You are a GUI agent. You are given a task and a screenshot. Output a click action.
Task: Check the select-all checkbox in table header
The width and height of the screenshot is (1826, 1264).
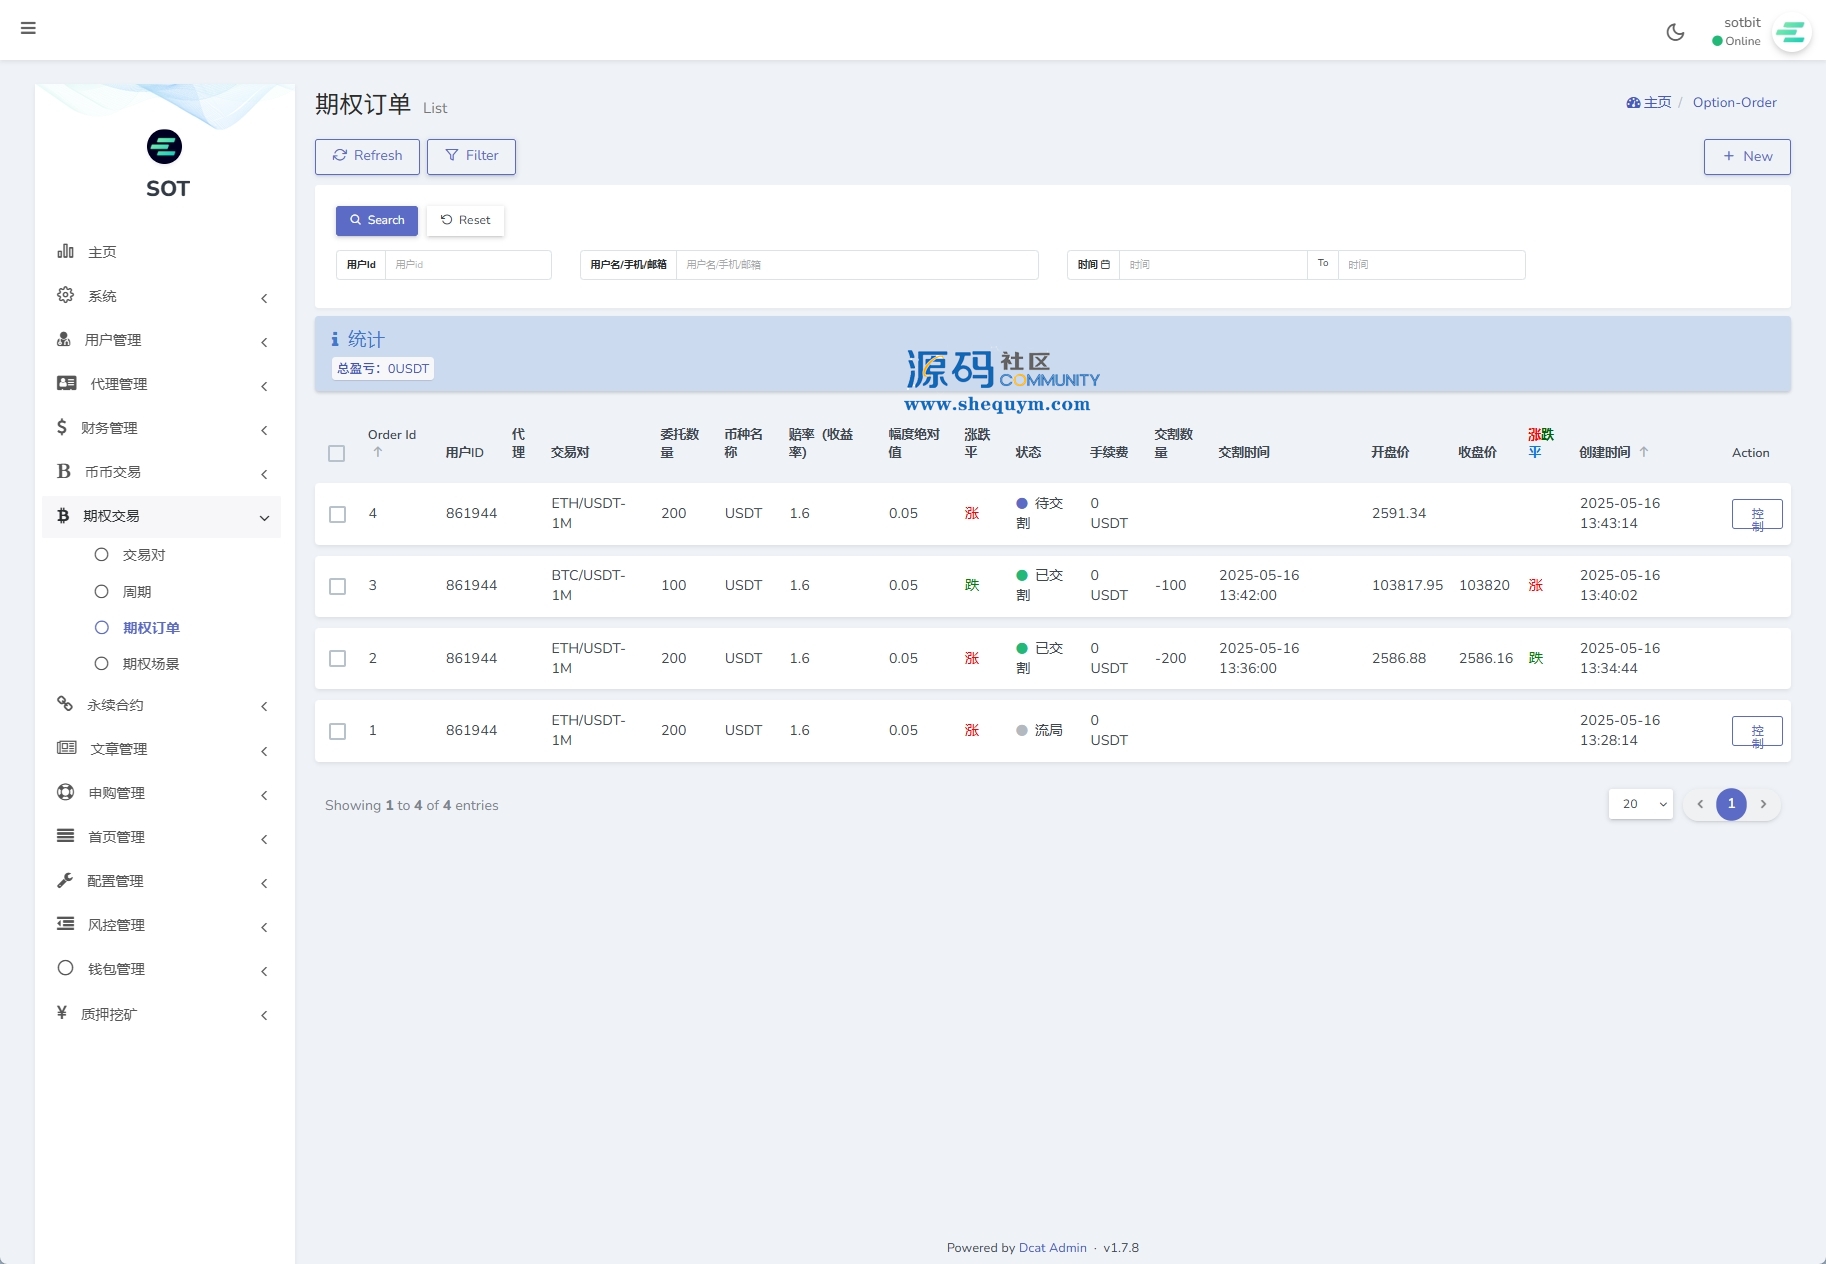coord(337,454)
